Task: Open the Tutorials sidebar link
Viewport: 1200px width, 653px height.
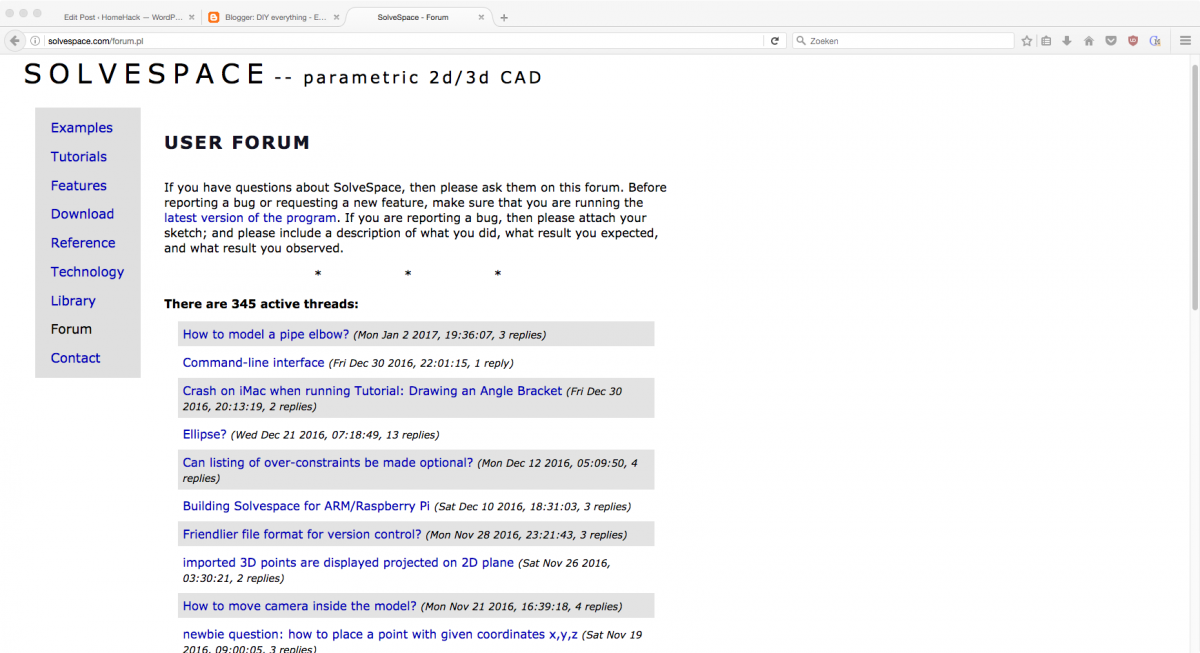Action: click(79, 157)
